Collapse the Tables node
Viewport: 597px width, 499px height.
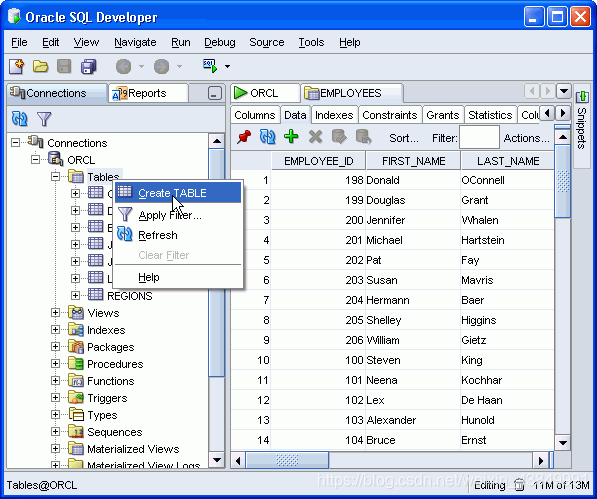coord(55,177)
